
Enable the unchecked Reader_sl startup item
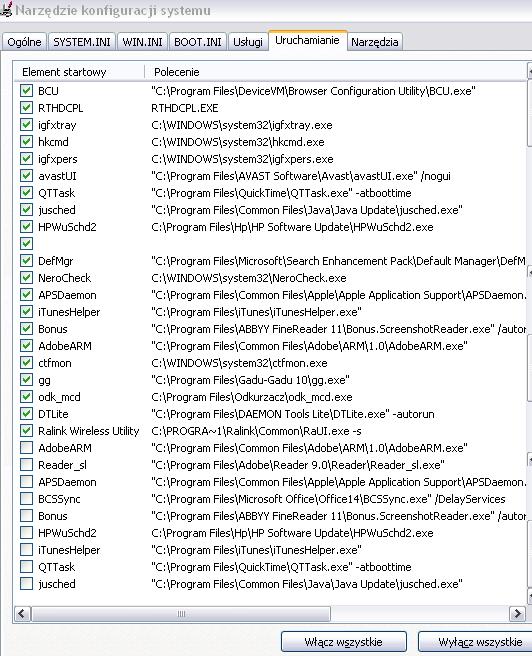(x=26, y=465)
